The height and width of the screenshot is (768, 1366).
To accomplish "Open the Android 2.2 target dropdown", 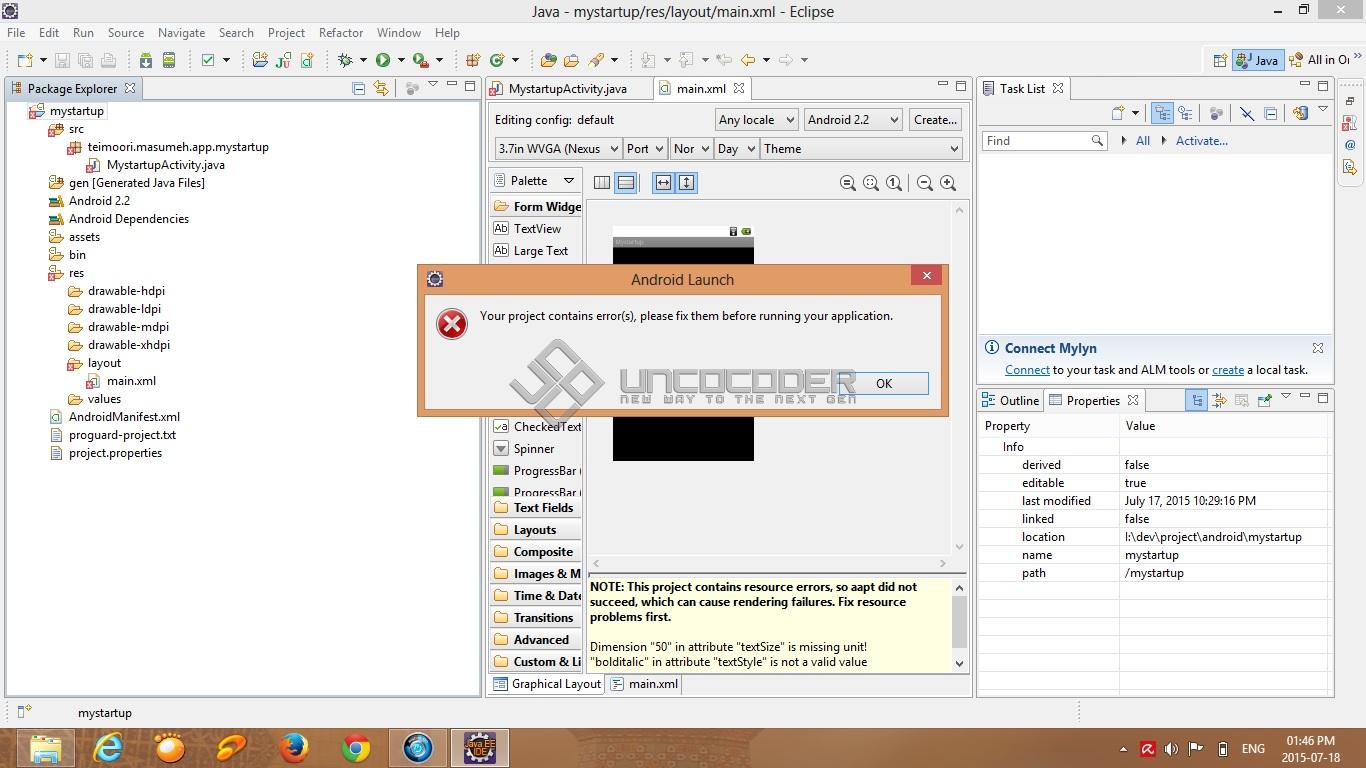I will tap(853, 120).
